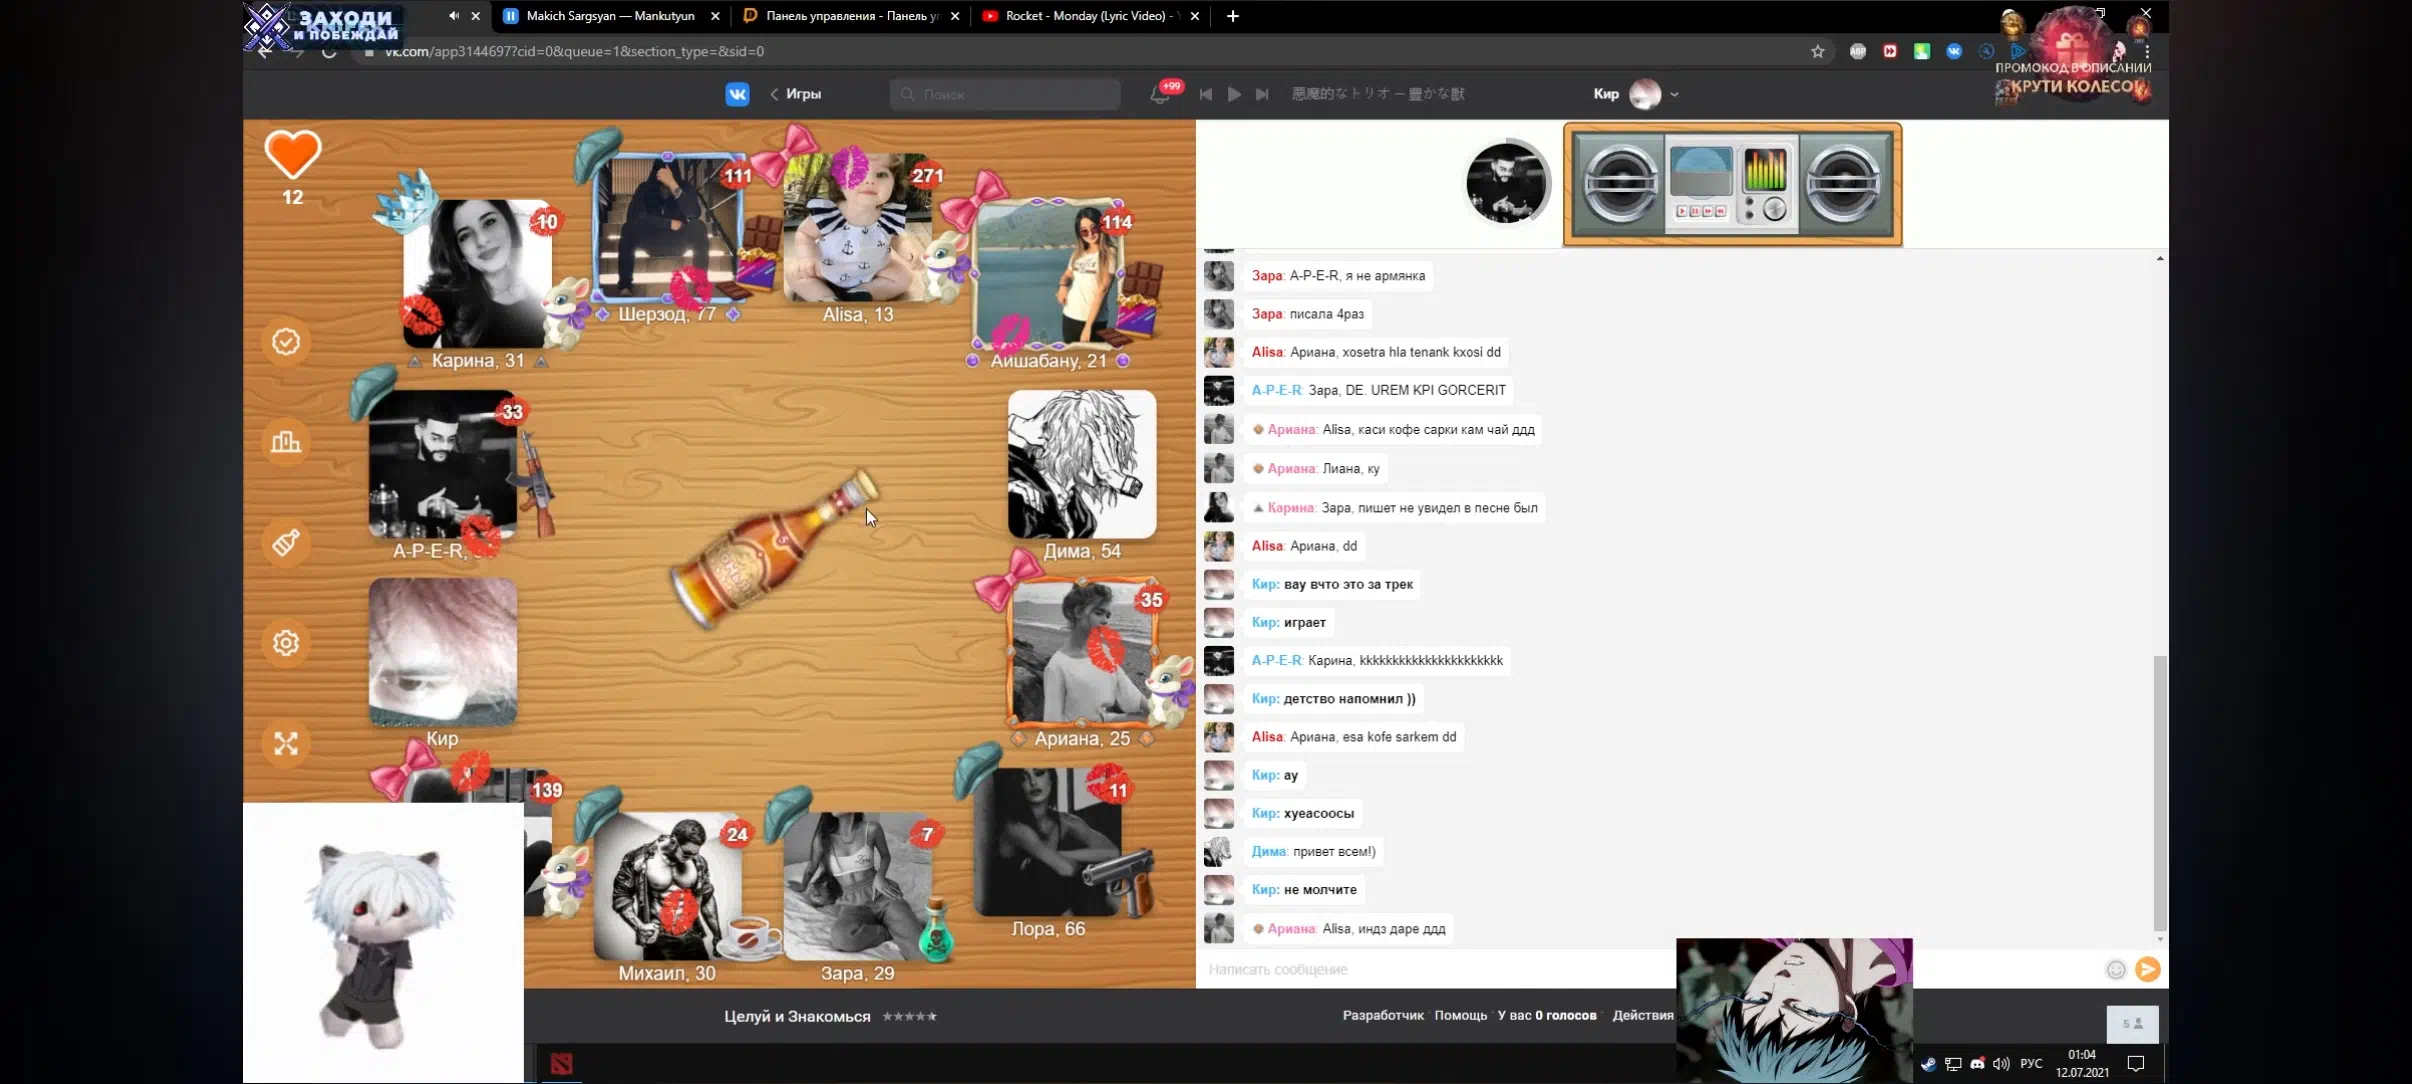Switch to Панель управления tab
2412x1084 pixels.
point(852,16)
